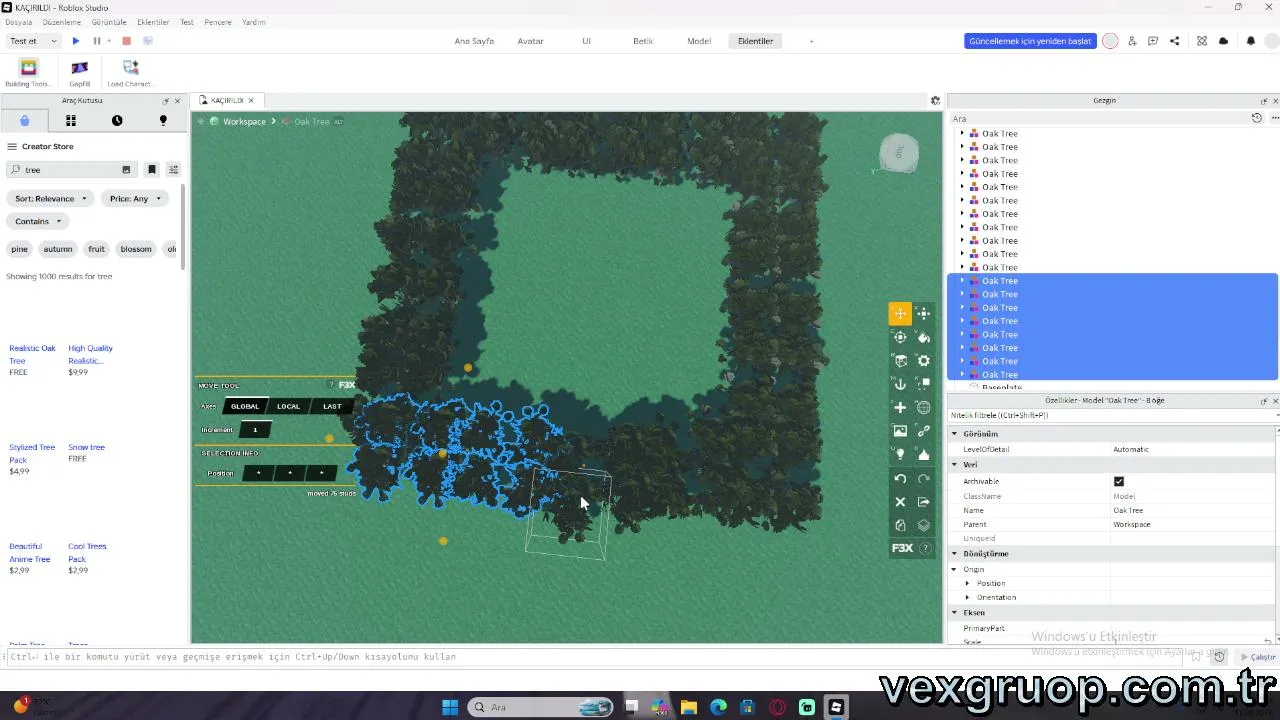Set F3X move axes to Global
Viewport: 1280px width, 720px height.
tap(245, 406)
